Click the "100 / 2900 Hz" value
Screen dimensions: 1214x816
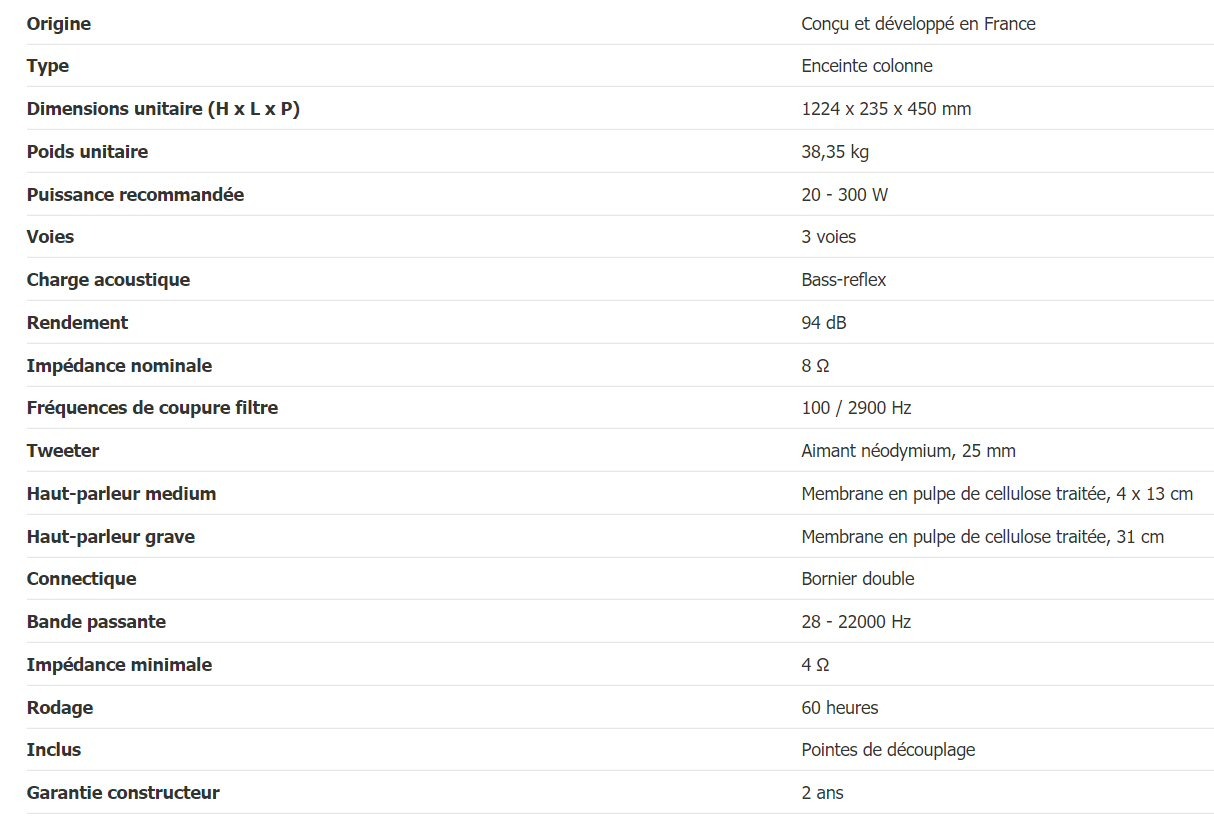tap(856, 408)
